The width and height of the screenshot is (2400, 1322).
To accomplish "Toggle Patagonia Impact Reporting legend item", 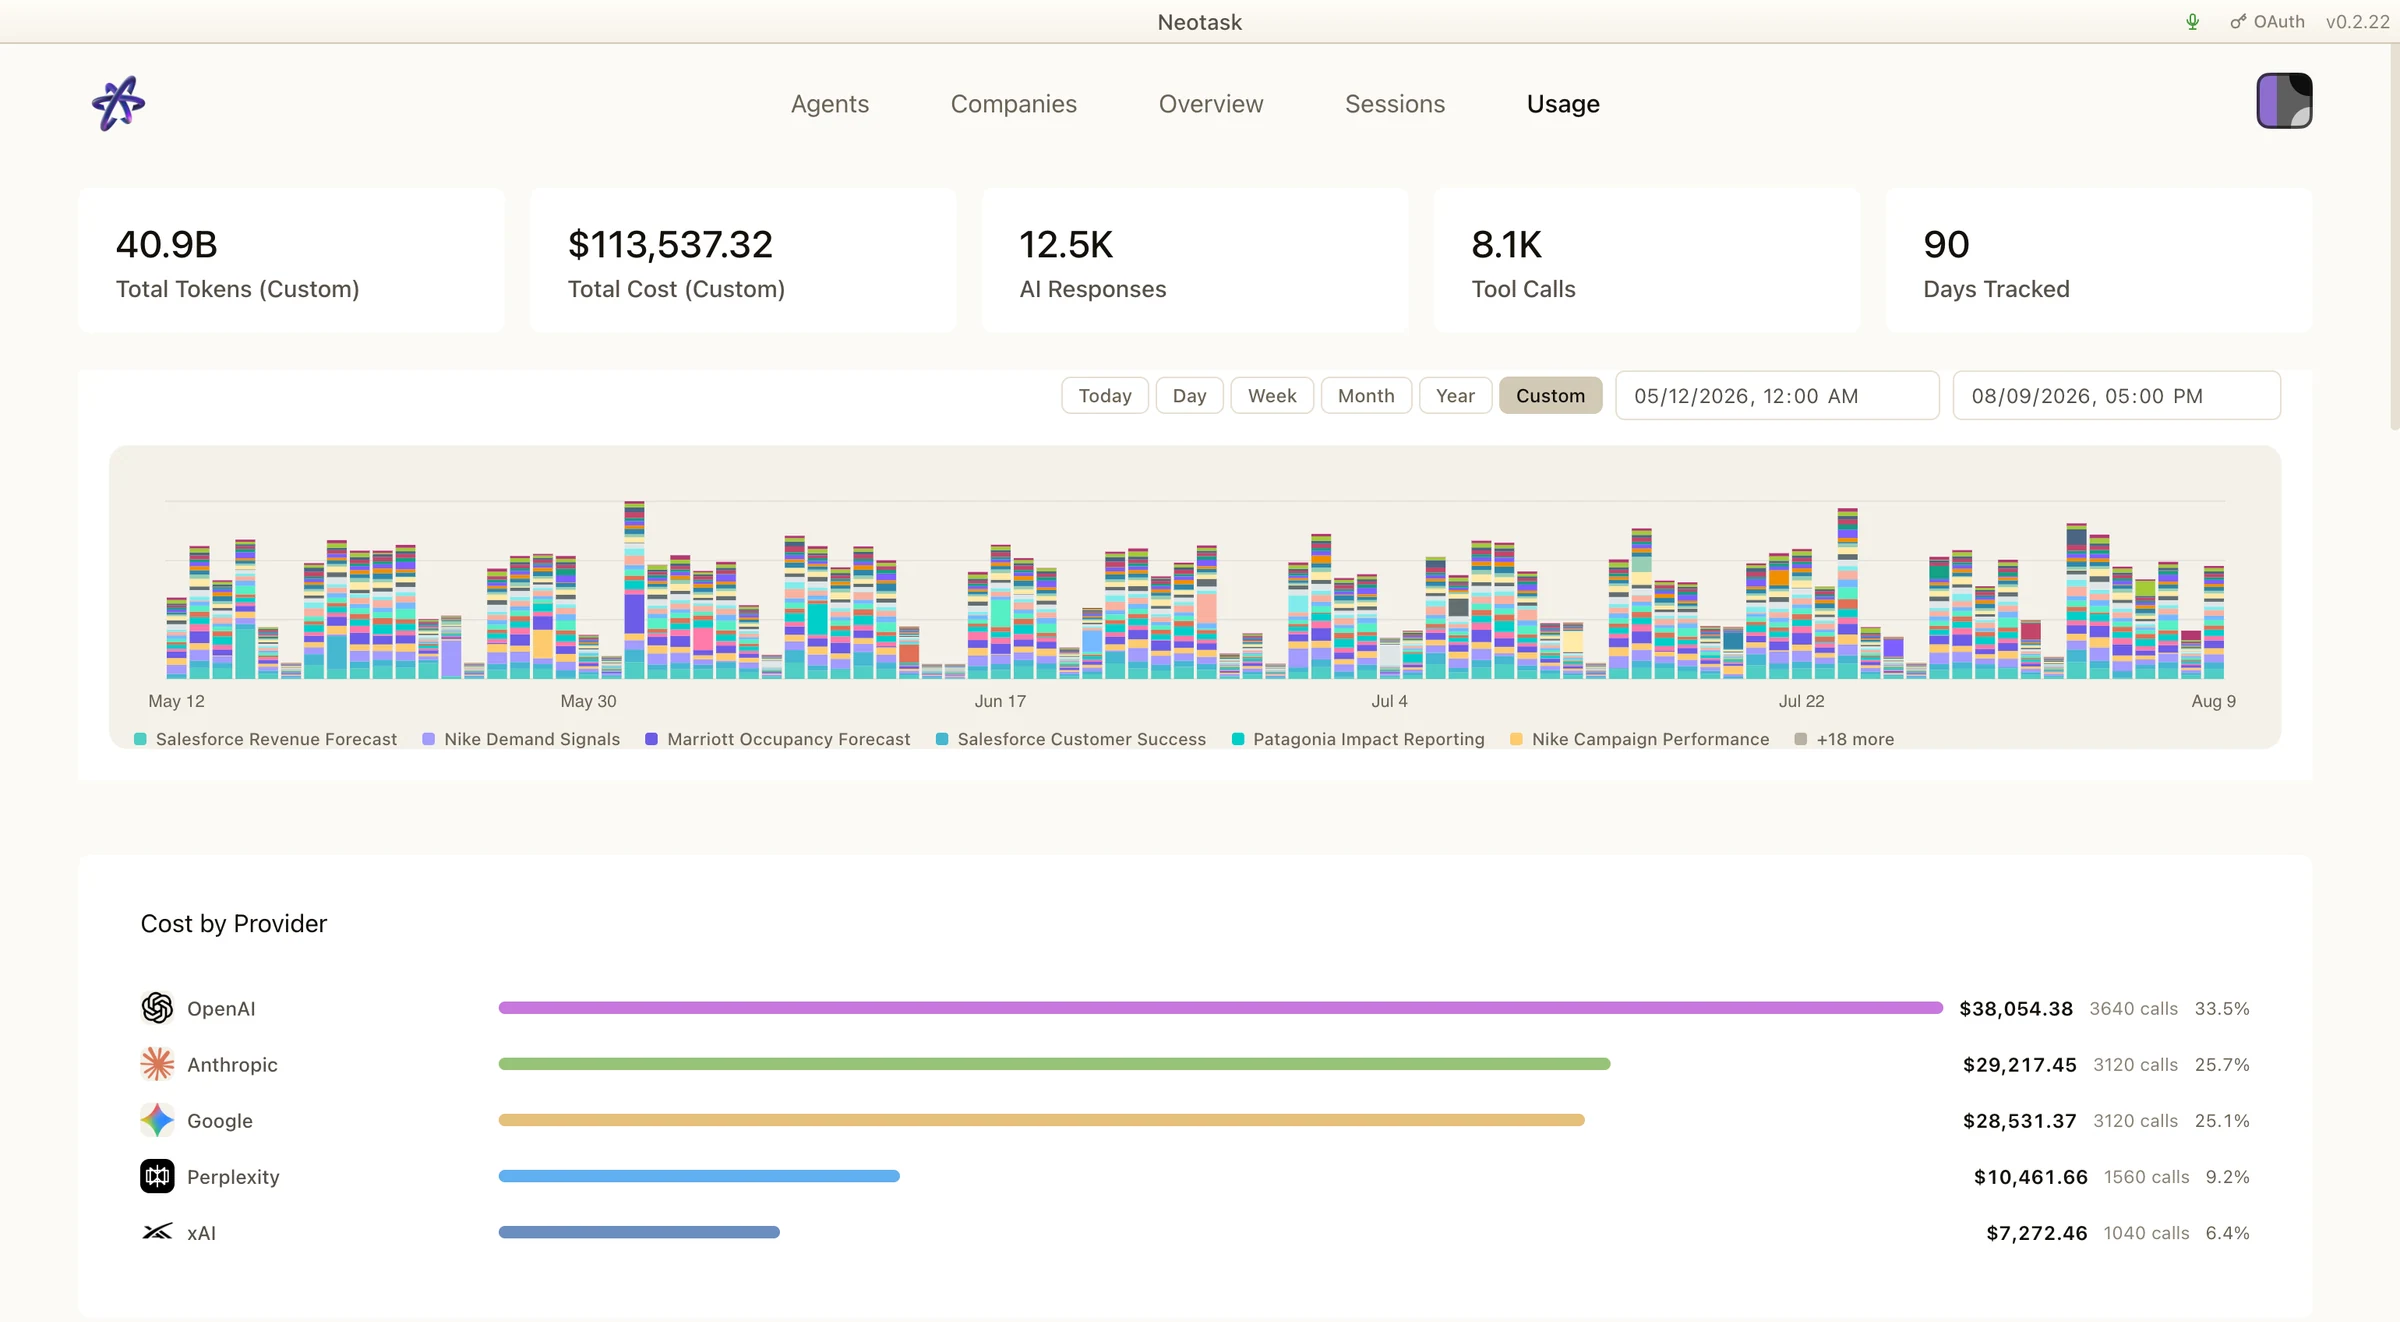I will pyautogui.click(x=1358, y=739).
